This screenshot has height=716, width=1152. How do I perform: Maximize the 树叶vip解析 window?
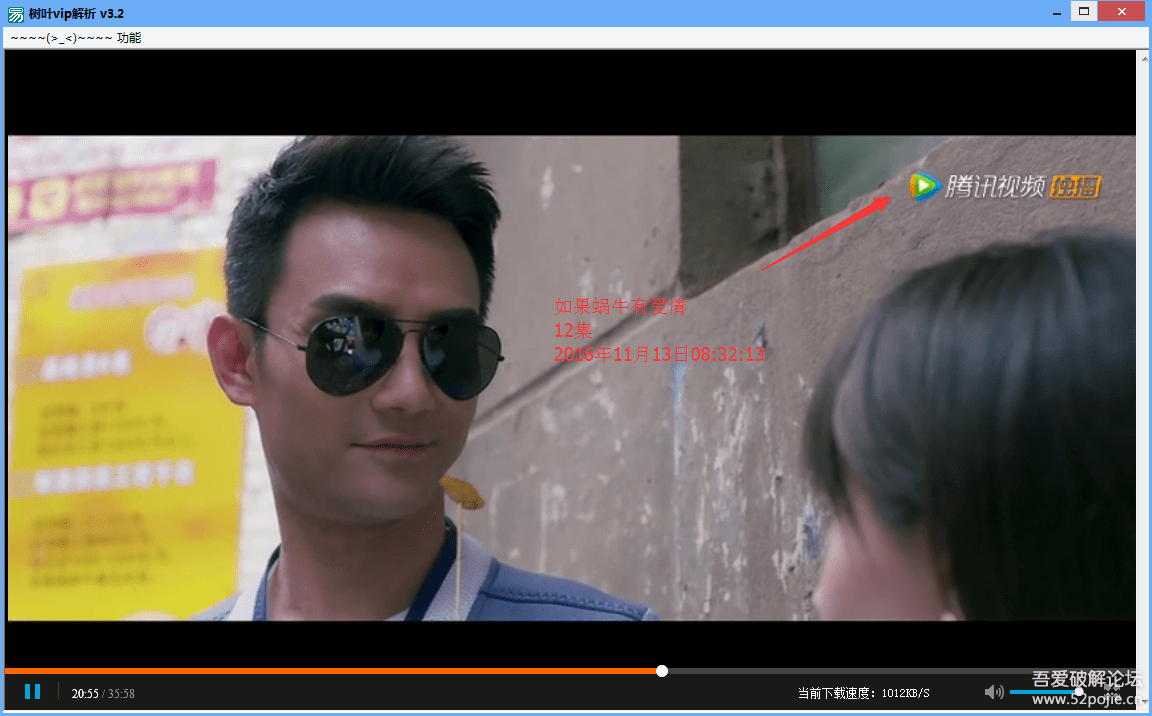[x=1084, y=11]
